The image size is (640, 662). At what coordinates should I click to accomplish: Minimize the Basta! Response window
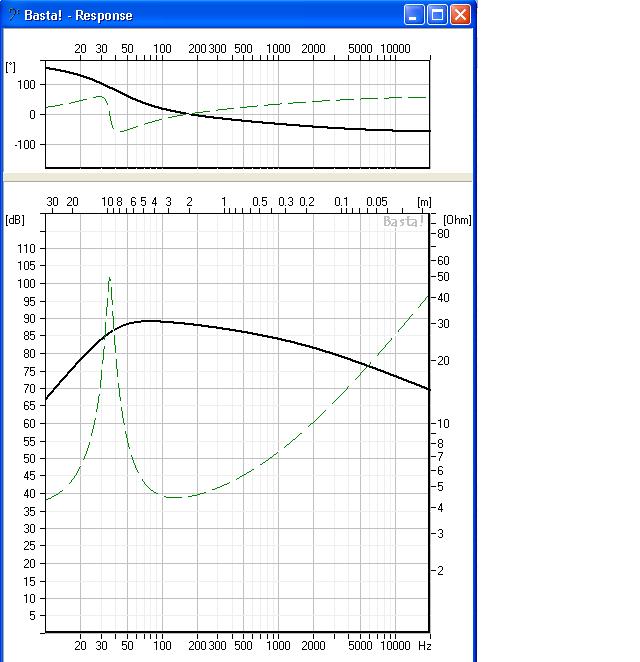tap(414, 15)
